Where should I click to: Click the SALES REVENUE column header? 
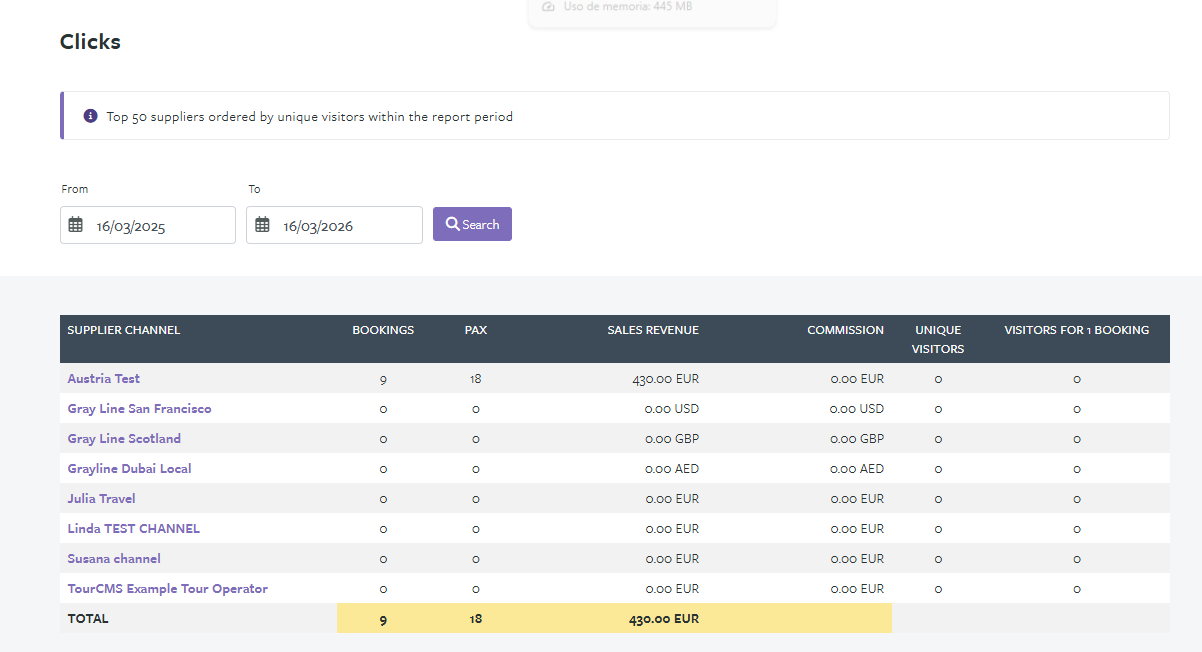pos(653,330)
